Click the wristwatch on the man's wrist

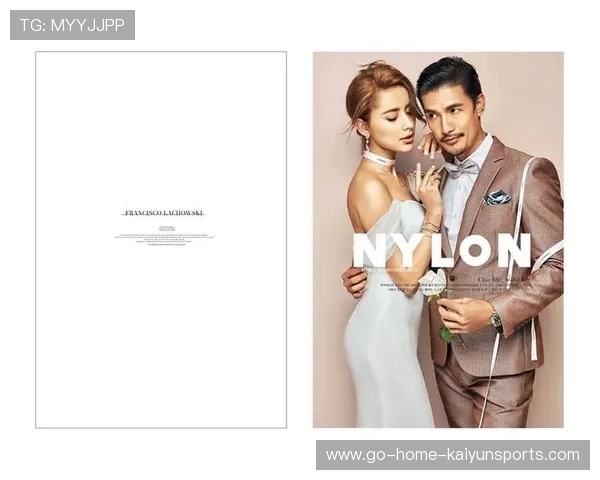pos(496,320)
